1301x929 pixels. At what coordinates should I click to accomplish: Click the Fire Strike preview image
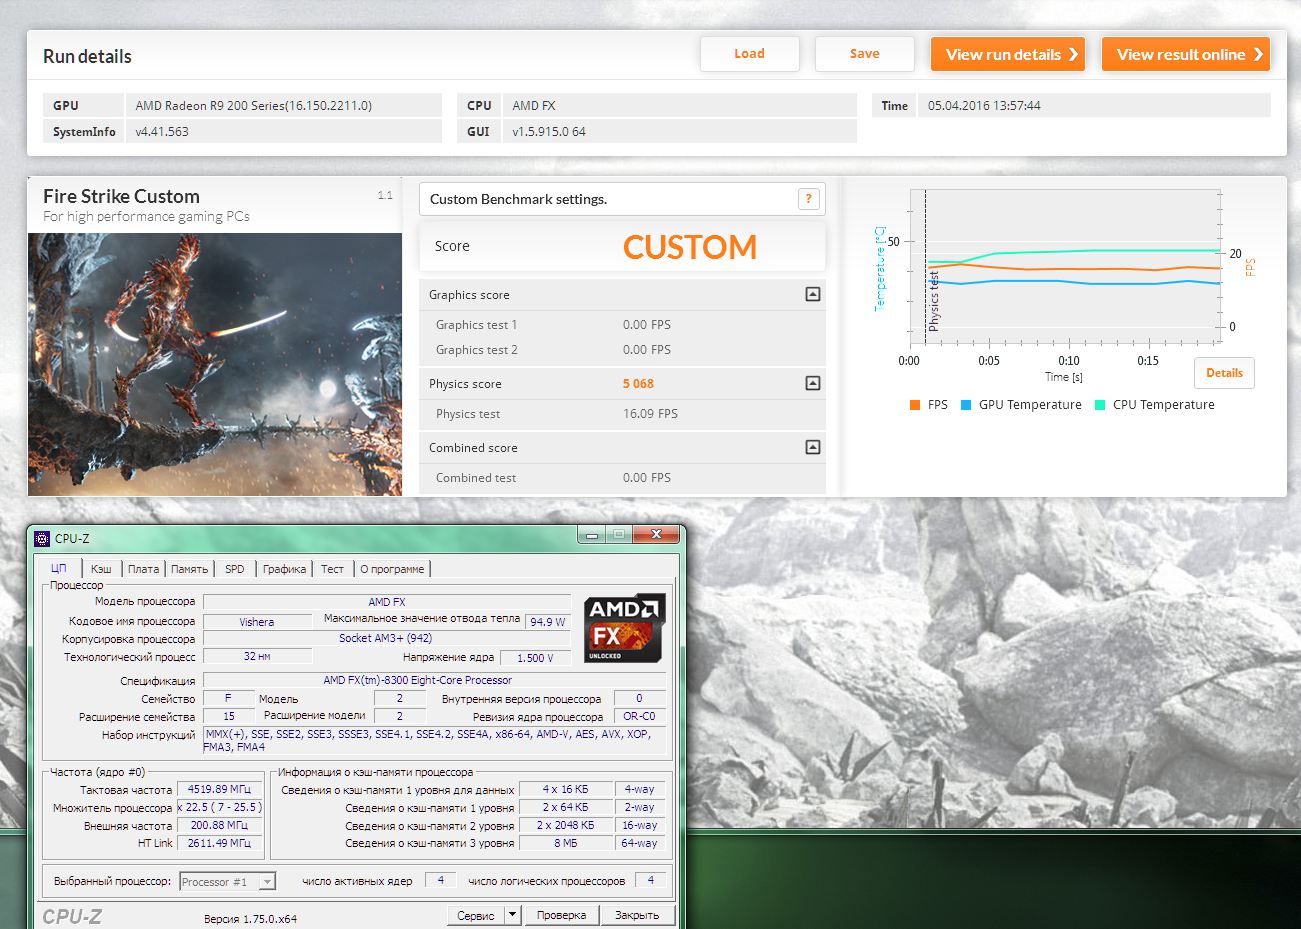[215, 364]
